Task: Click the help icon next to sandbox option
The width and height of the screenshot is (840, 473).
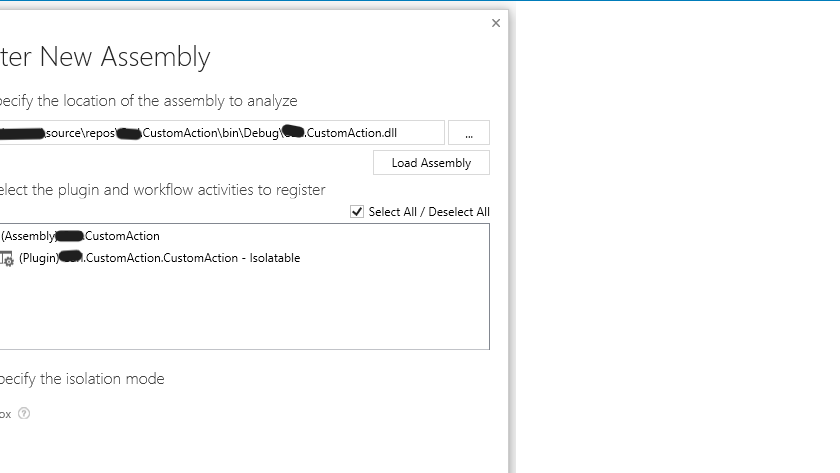Action: tap(24, 413)
